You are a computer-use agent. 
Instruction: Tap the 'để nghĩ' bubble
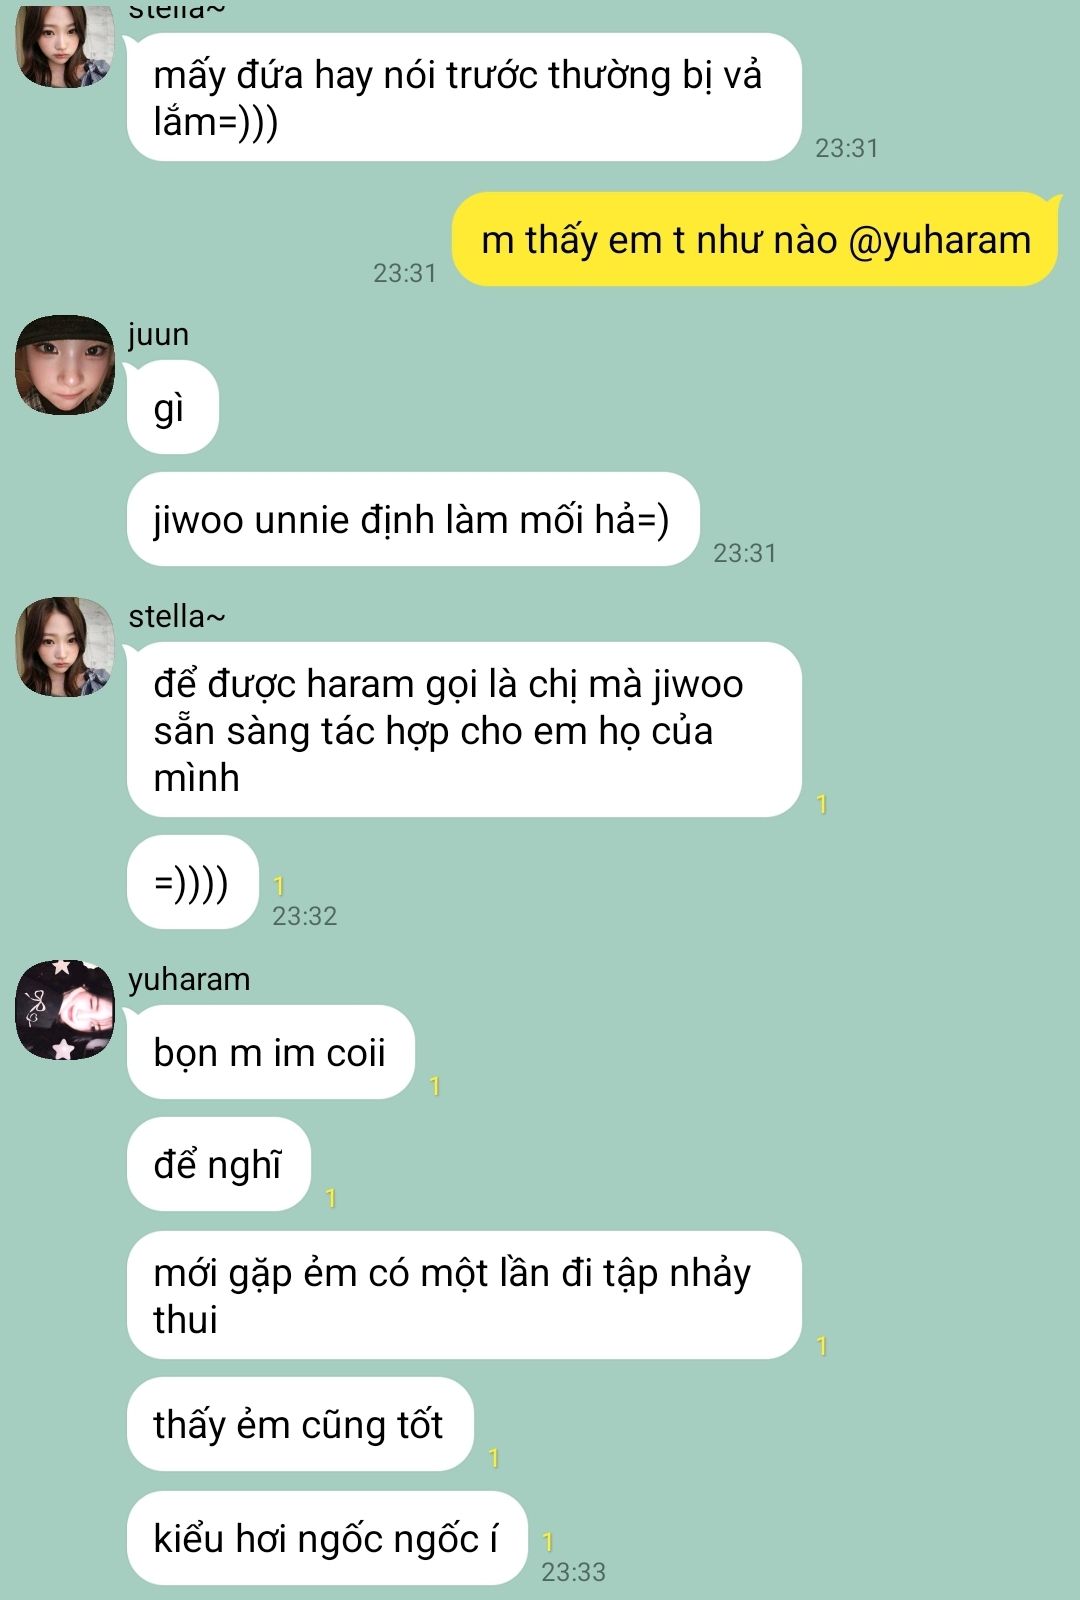click(x=218, y=1164)
